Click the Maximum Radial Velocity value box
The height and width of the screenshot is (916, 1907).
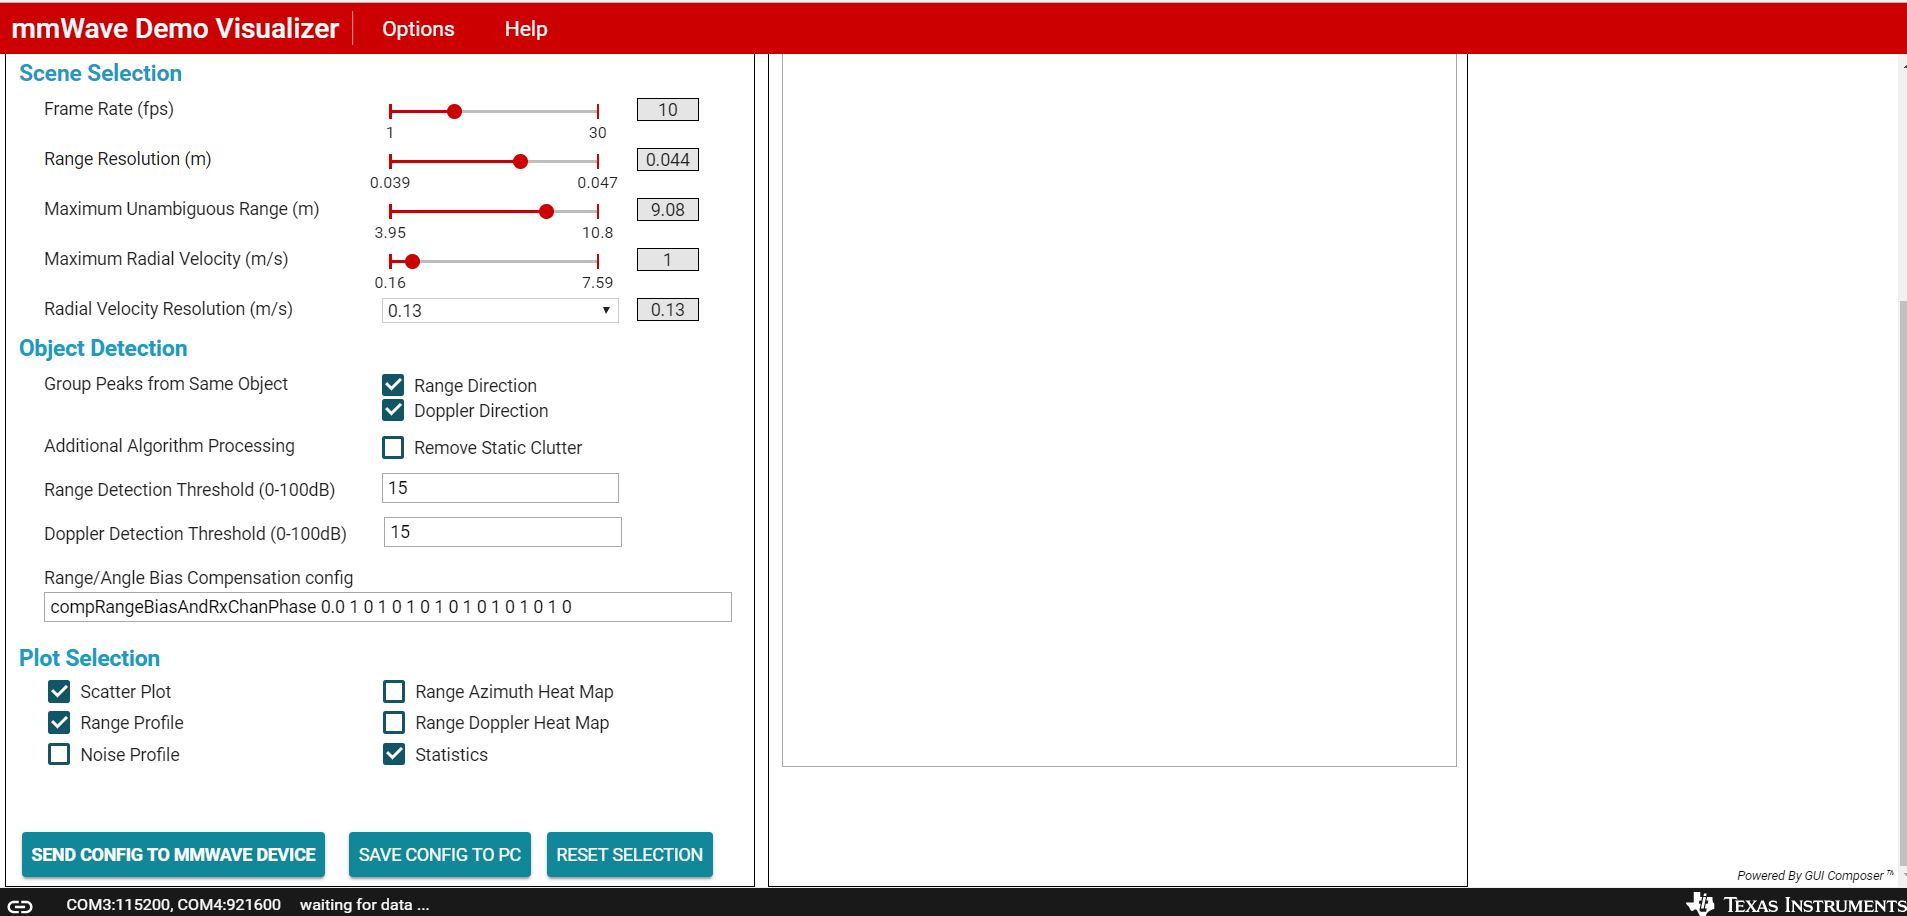point(668,260)
